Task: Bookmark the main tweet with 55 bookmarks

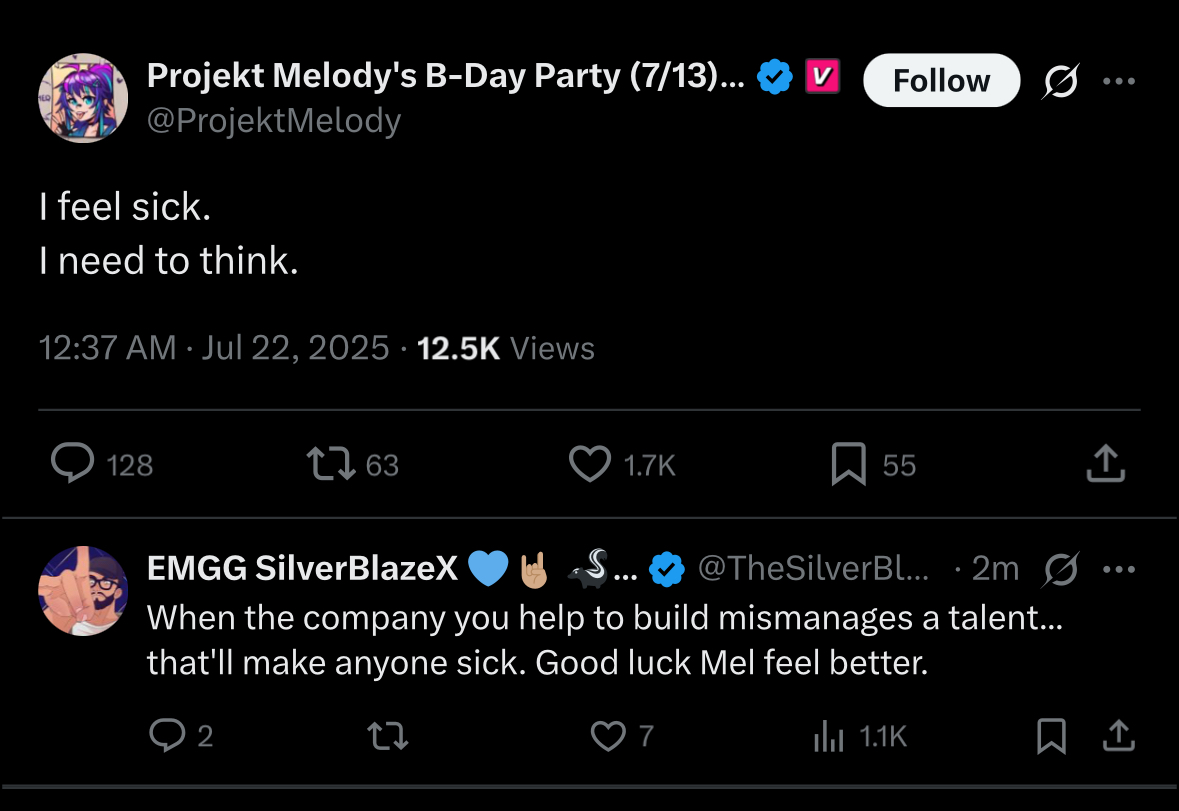Action: [x=849, y=464]
